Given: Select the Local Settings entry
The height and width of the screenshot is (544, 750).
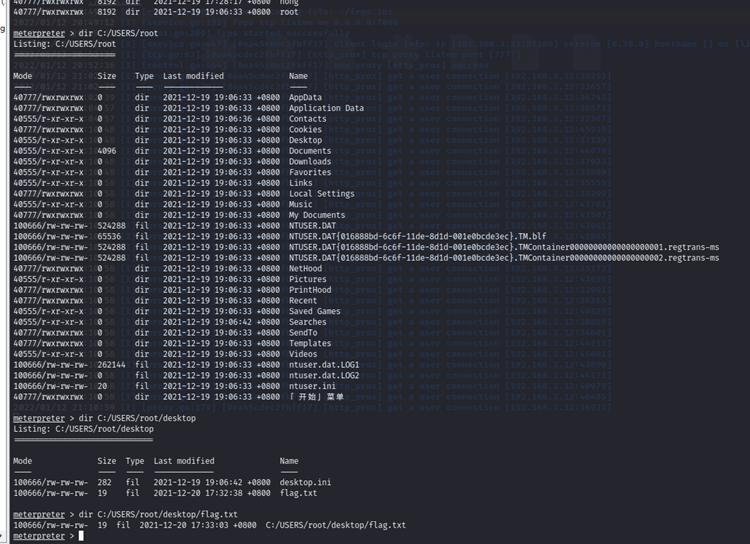Looking at the screenshot, I should 321,194.
